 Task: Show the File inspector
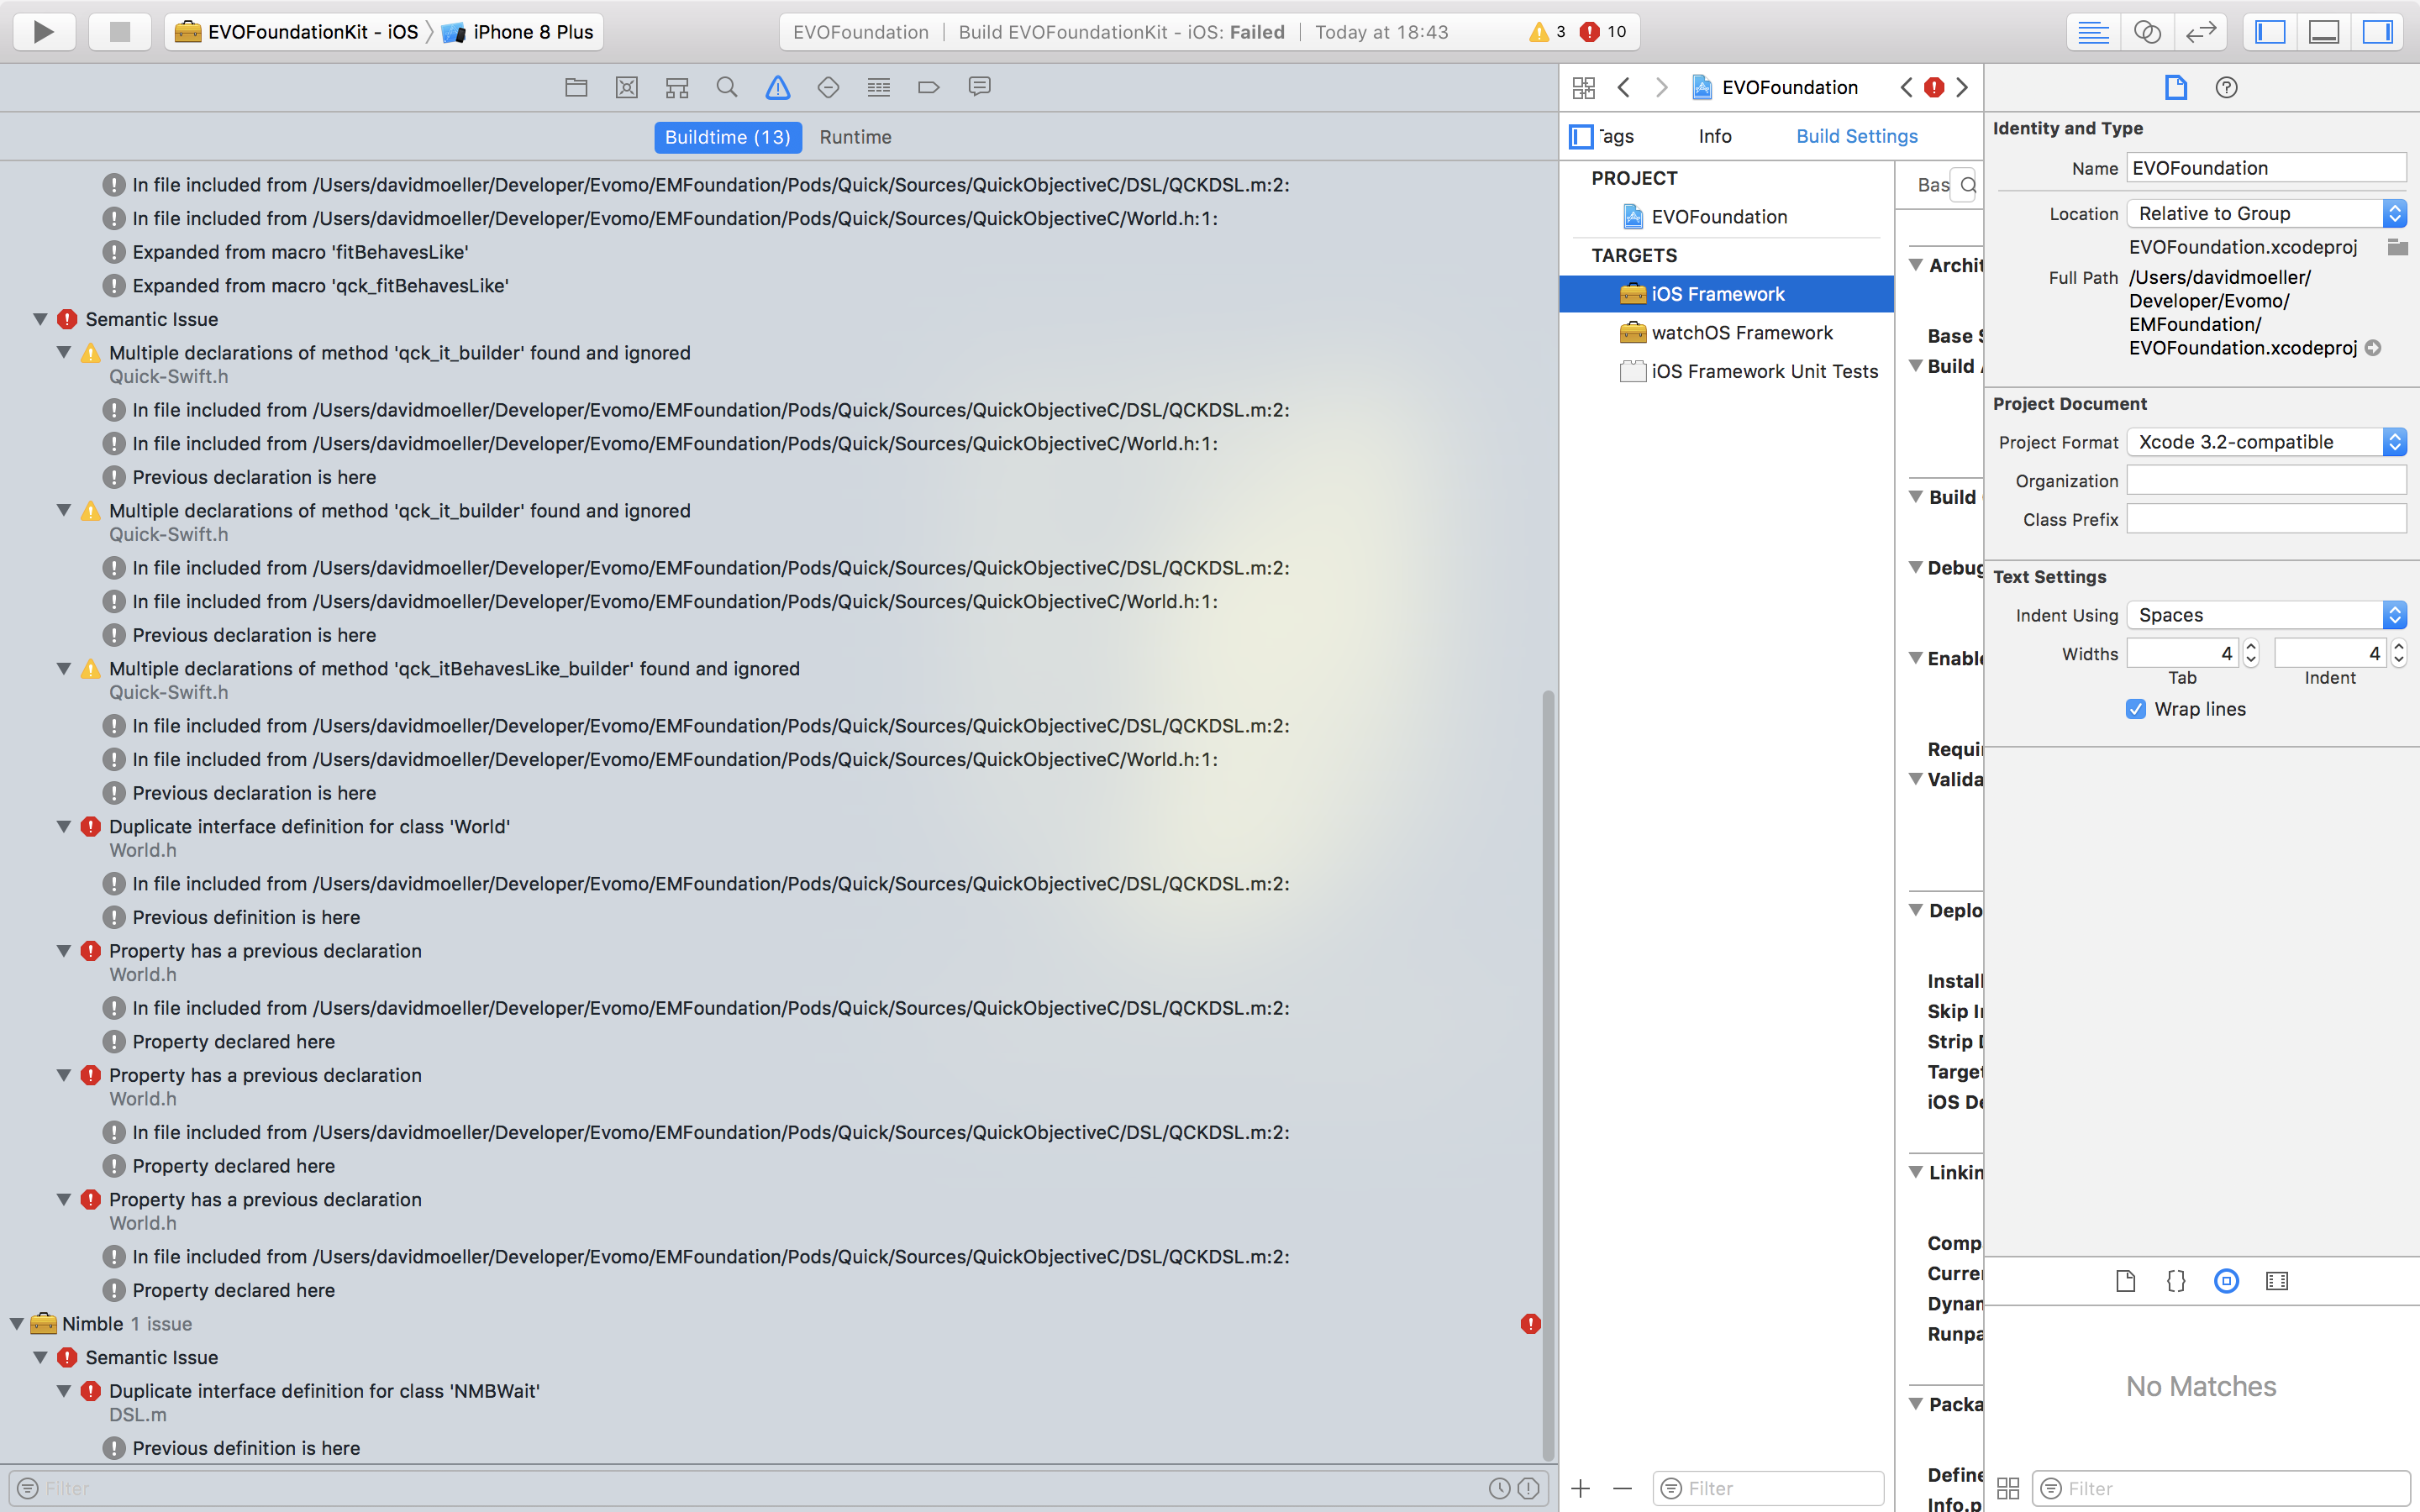tap(2176, 88)
